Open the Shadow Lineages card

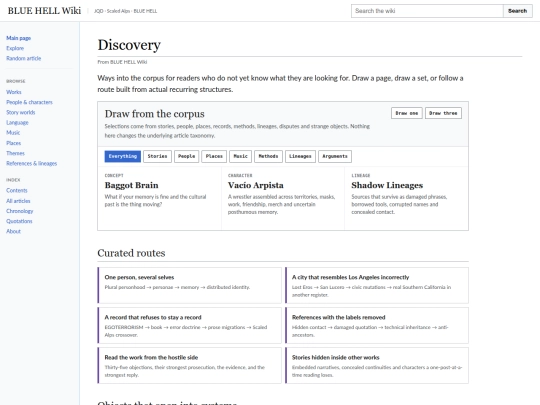point(406,198)
